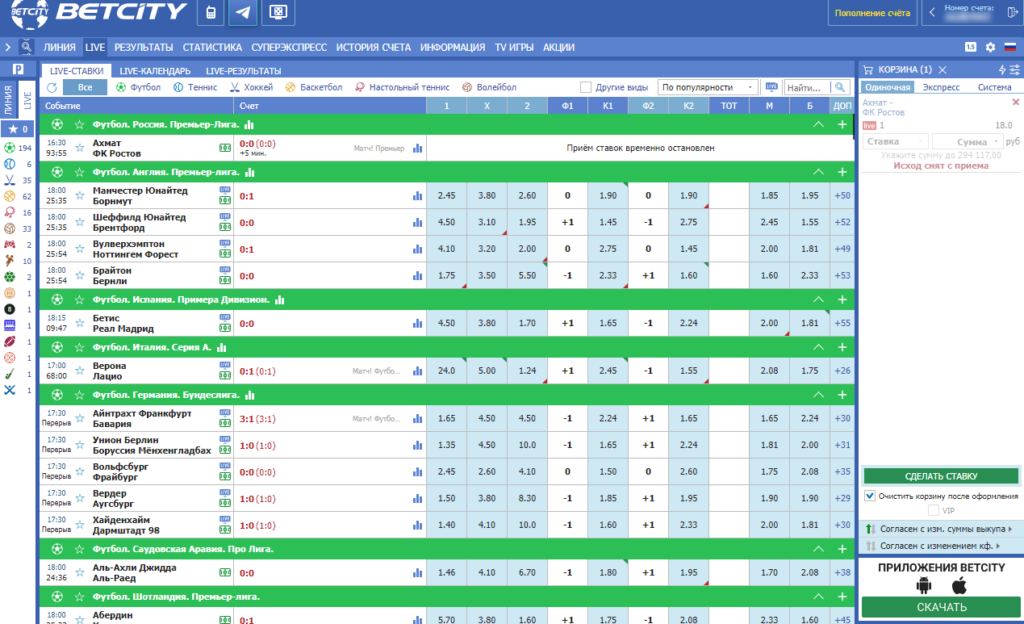The height and width of the screenshot is (624, 1024).
Task: Collapse the Германия Бундеслига section
Action: coord(818,395)
